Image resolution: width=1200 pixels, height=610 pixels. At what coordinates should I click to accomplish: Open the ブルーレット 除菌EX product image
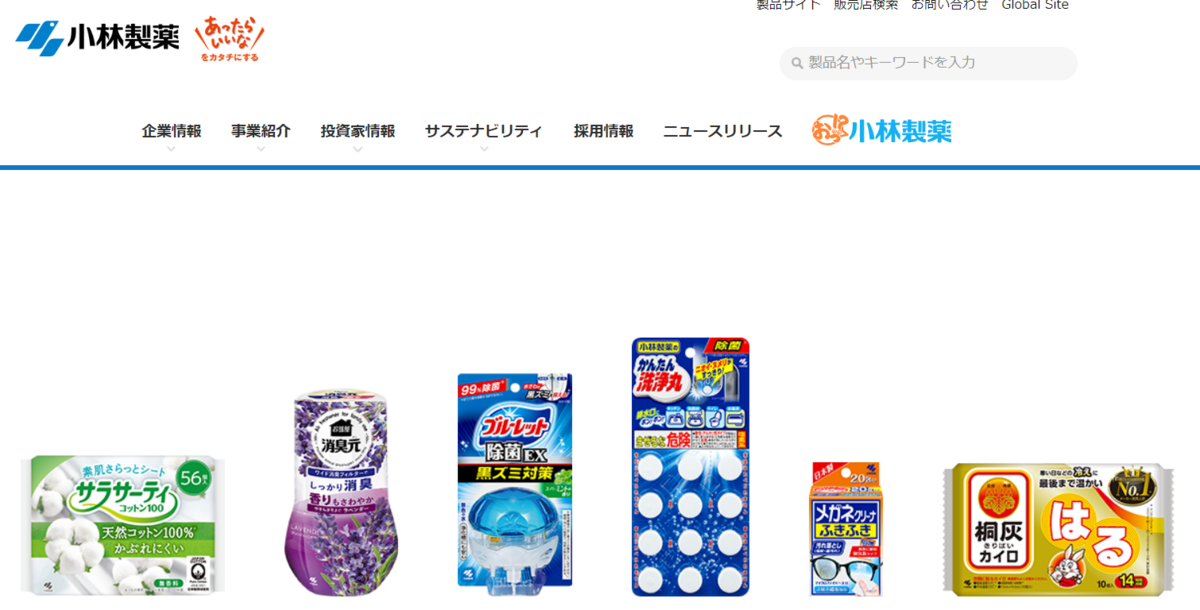tap(515, 484)
